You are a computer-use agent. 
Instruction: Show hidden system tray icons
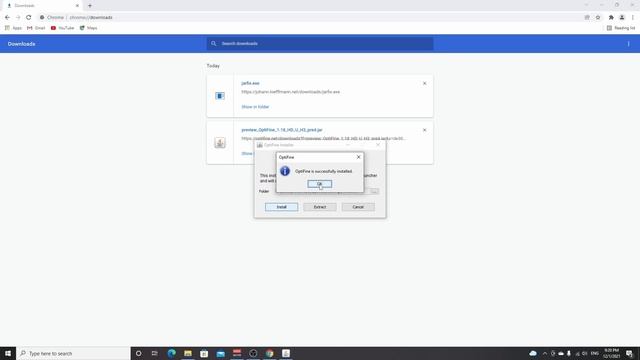coord(544,353)
